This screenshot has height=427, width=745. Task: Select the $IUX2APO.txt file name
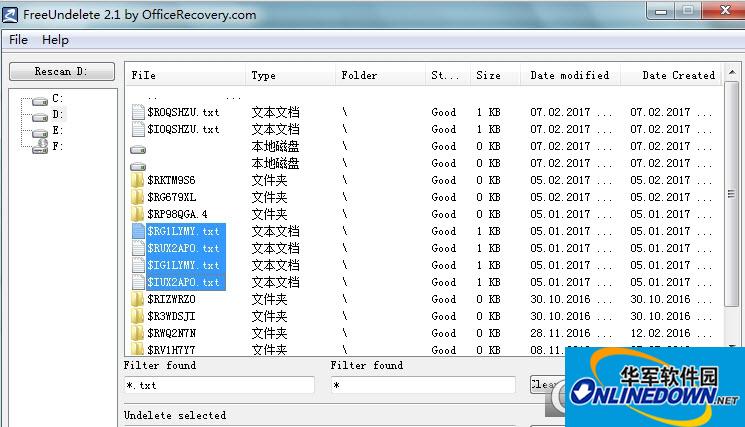(183, 282)
